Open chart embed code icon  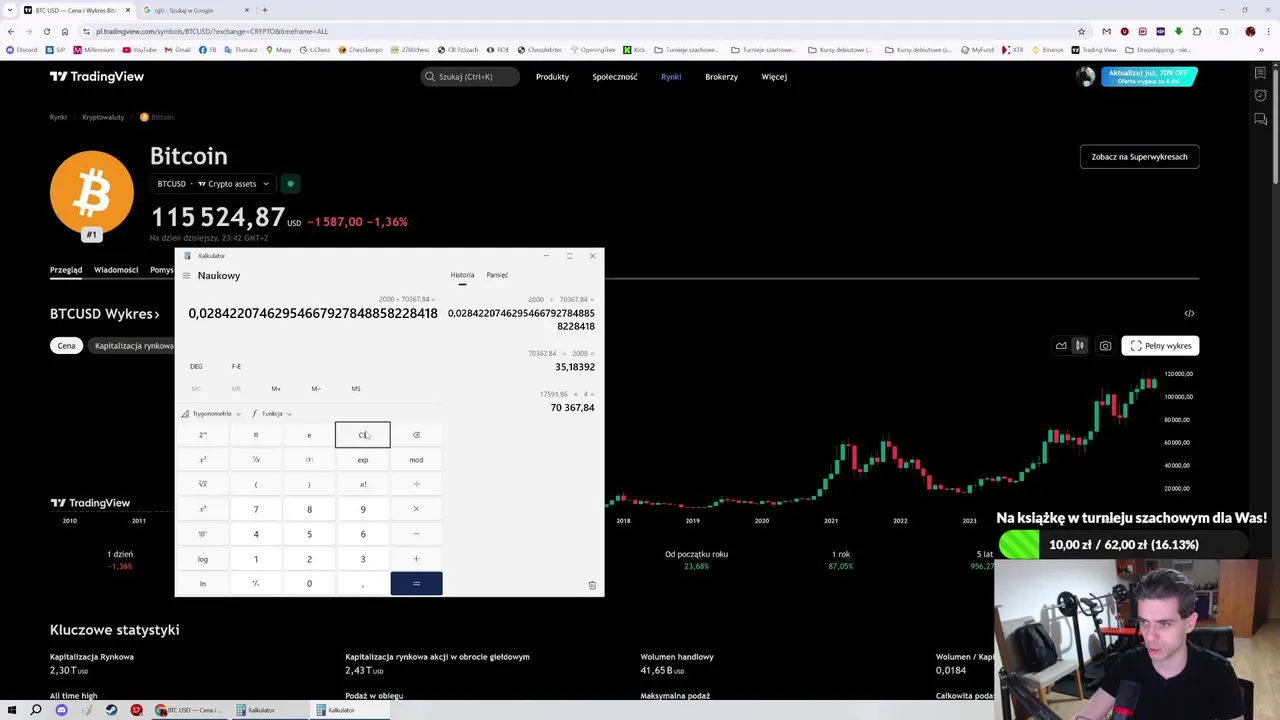pos(1189,314)
